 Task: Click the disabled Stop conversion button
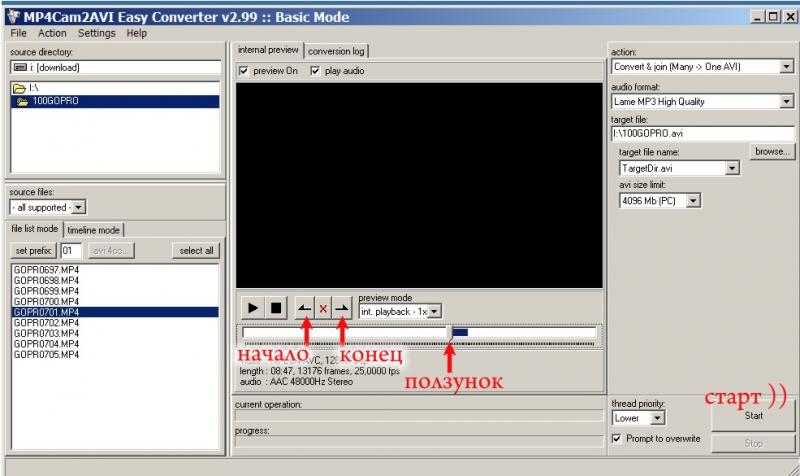(753, 443)
